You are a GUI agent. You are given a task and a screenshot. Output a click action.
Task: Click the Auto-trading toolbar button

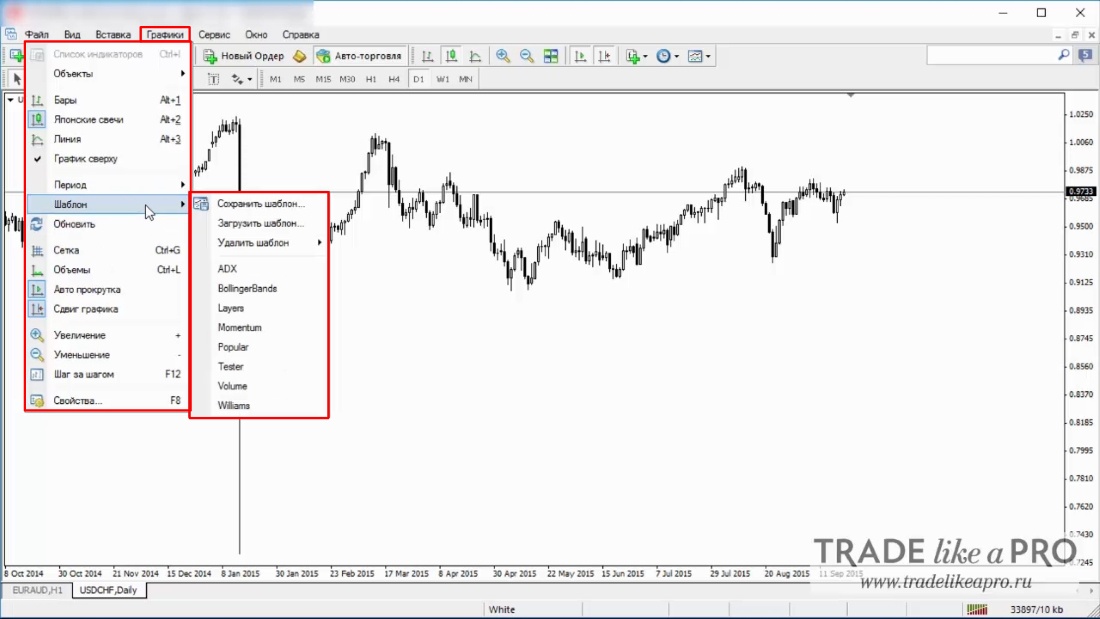[359, 56]
